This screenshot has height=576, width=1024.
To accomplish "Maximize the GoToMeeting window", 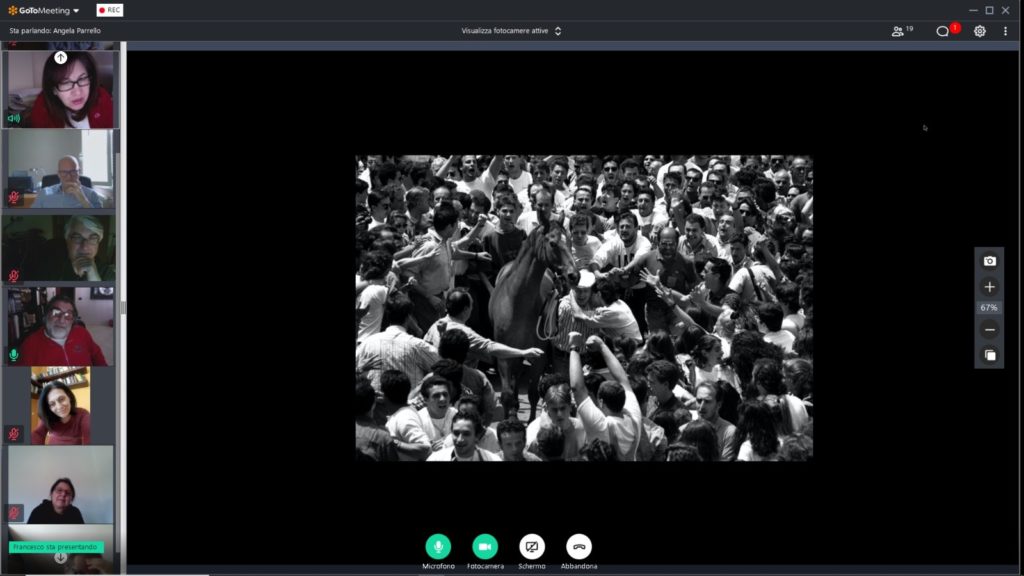I will click(x=989, y=10).
